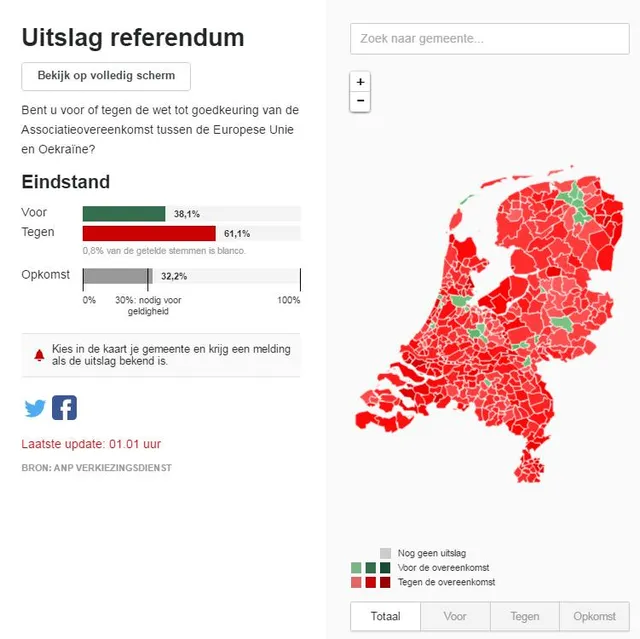Screen dimensions: 640x639
Task: Switch map view to the Voor tab
Action: click(x=455, y=617)
